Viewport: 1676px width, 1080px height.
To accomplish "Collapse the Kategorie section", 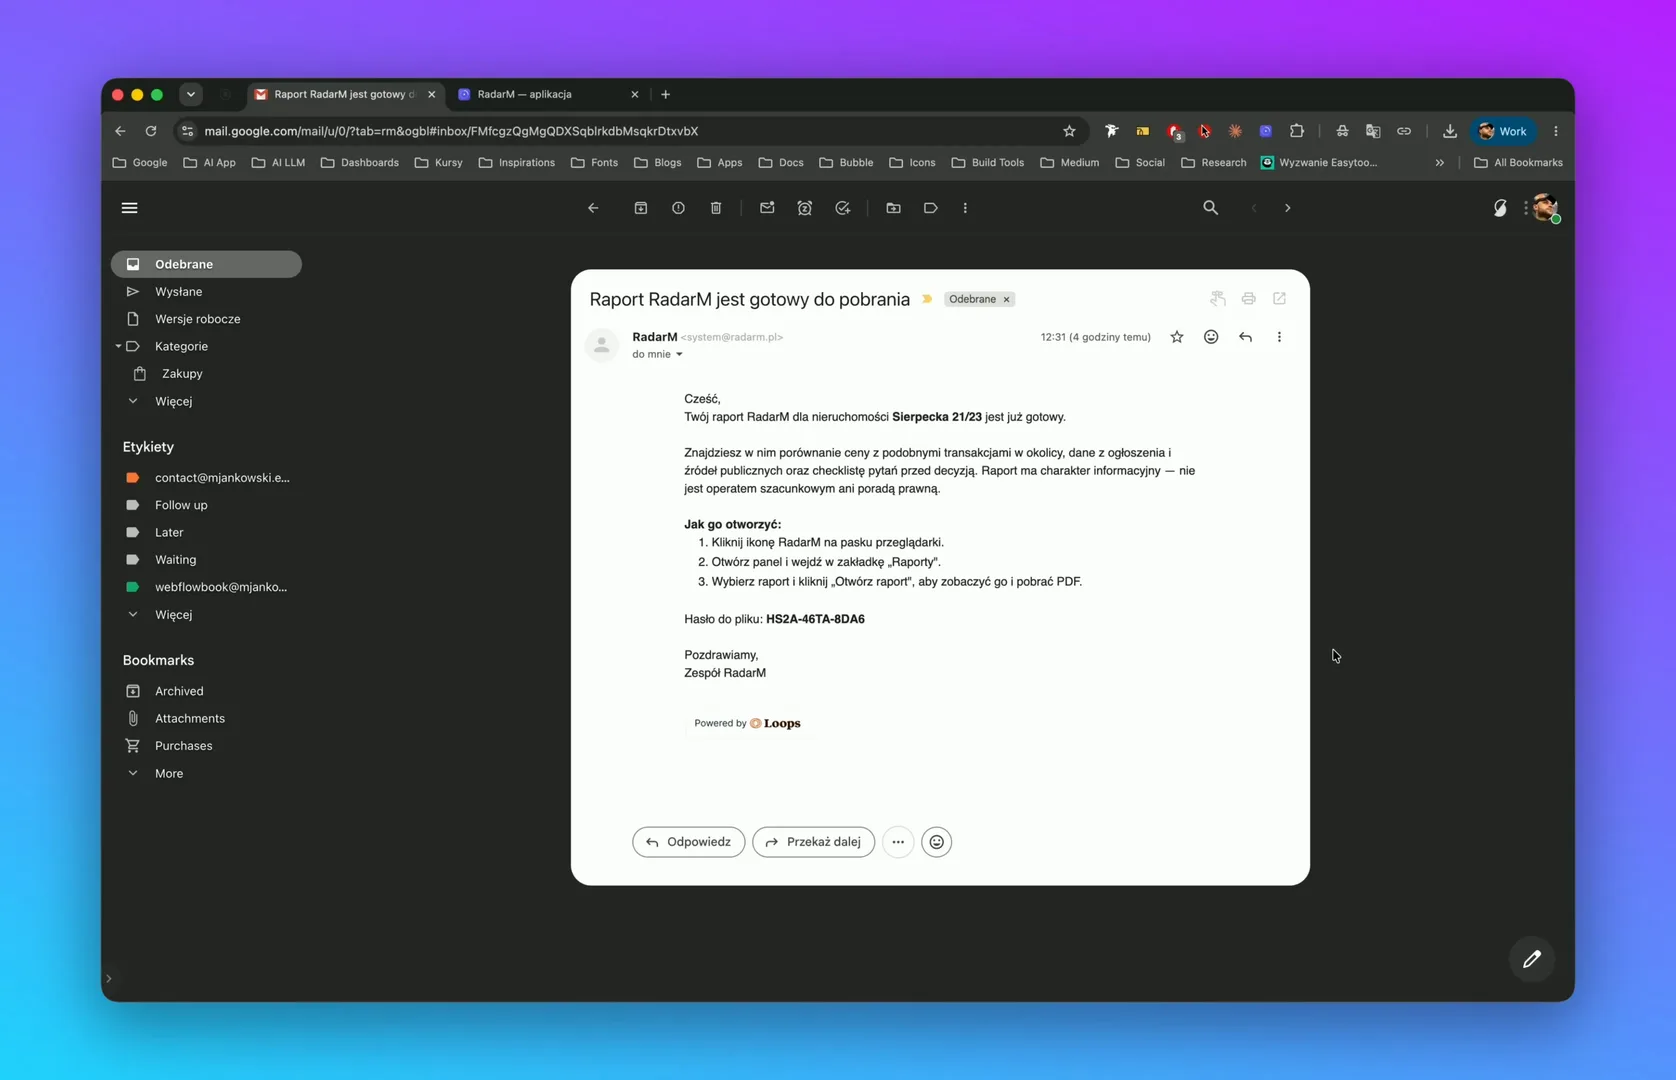I will point(118,346).
